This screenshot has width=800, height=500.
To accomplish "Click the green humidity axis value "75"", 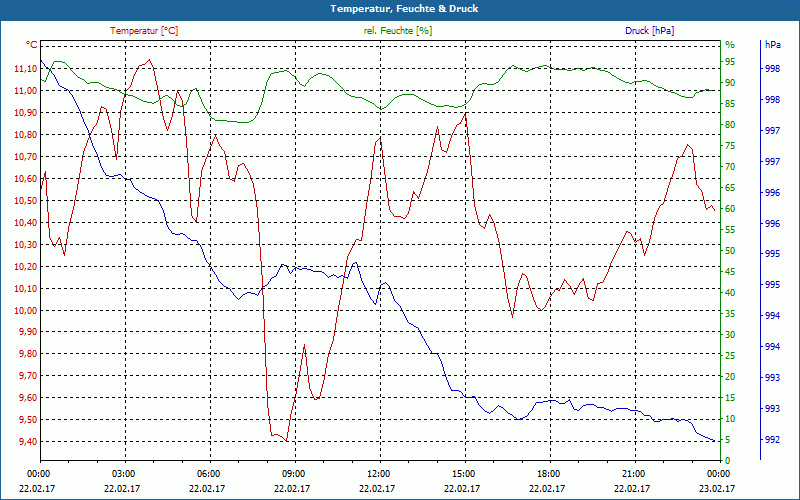I will pyautogui.click(x=730, y=146).
